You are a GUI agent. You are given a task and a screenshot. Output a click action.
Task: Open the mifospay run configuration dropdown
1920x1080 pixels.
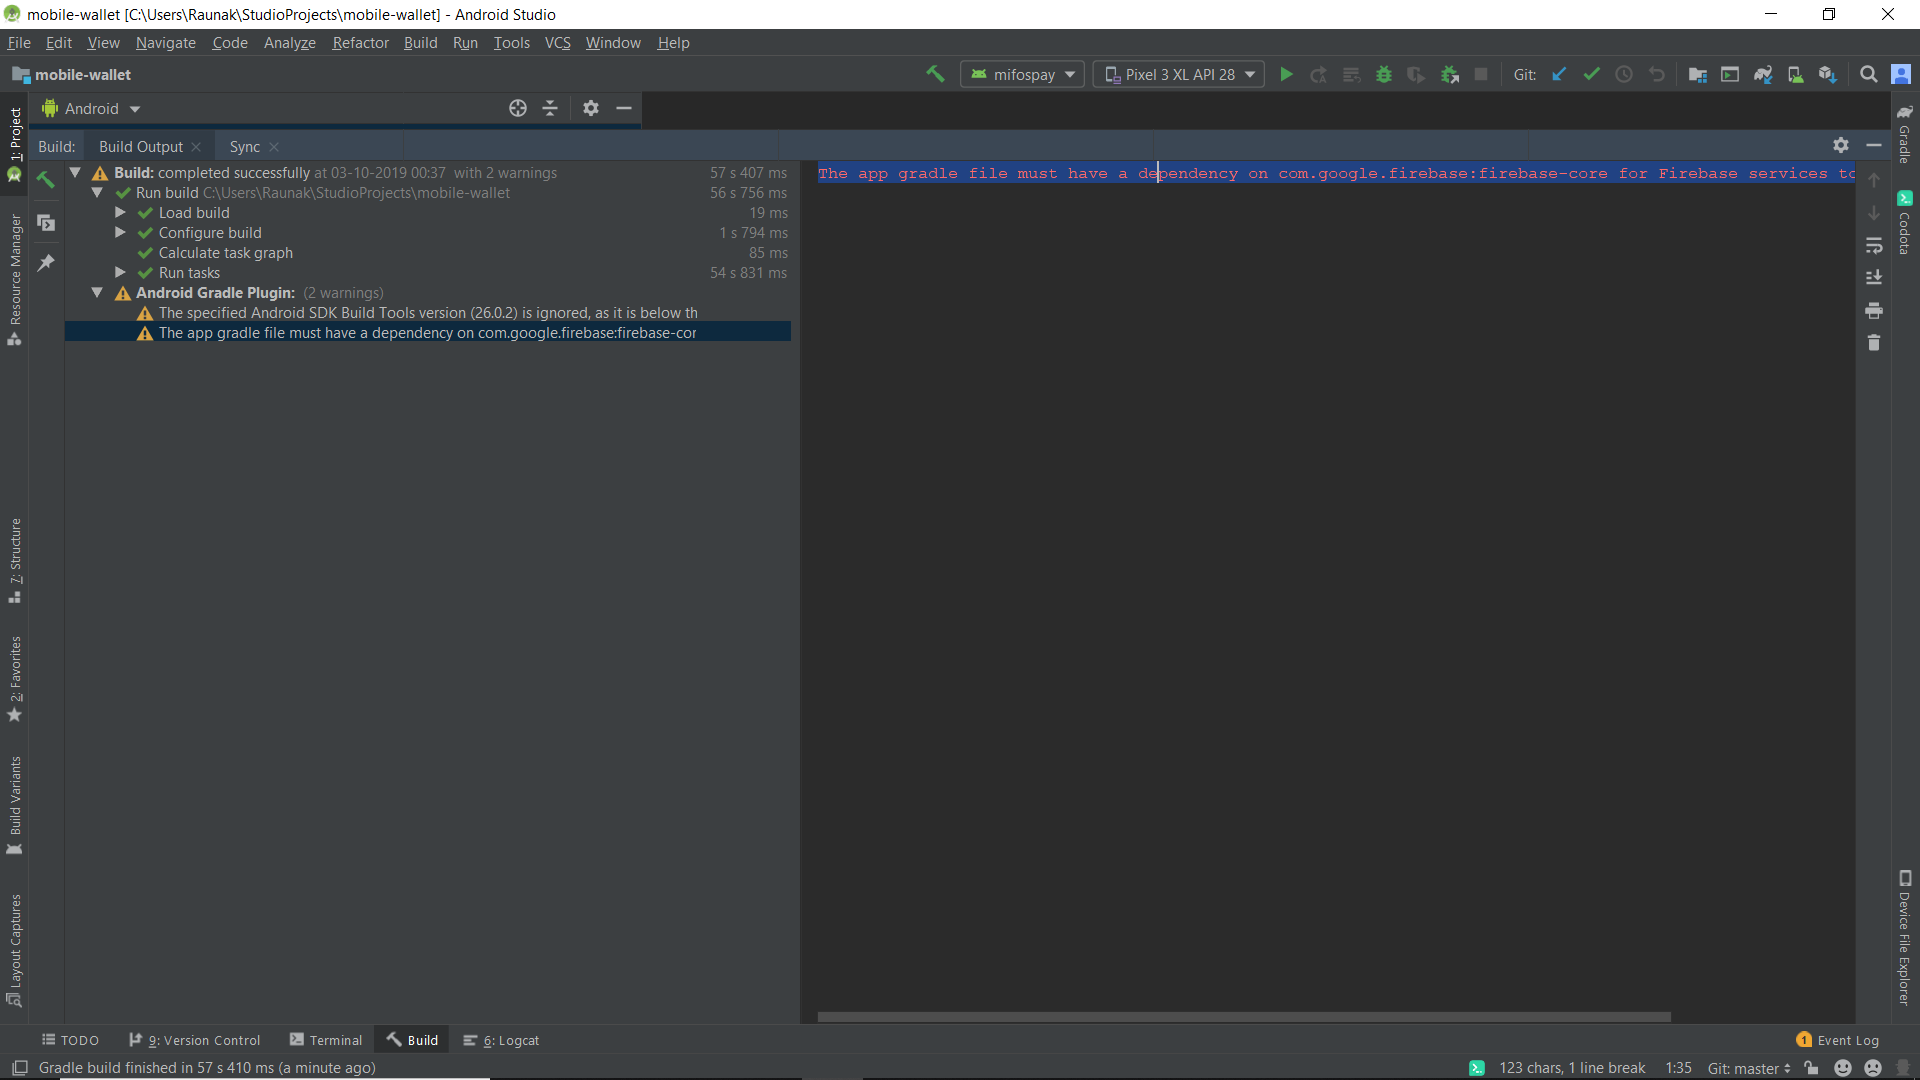coord(1022,74)
